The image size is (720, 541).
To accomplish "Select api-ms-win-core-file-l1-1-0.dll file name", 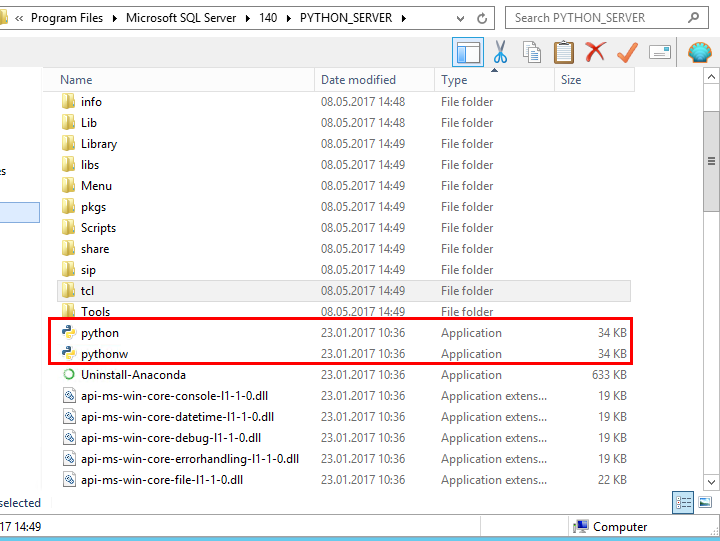I will pyautogui.click(x=162, y=480).
